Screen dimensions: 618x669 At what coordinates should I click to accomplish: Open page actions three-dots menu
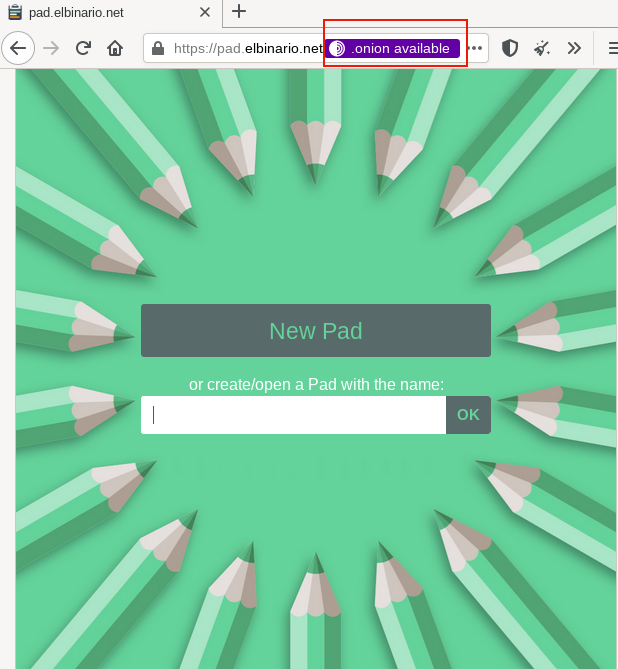(x=474, y=48)
